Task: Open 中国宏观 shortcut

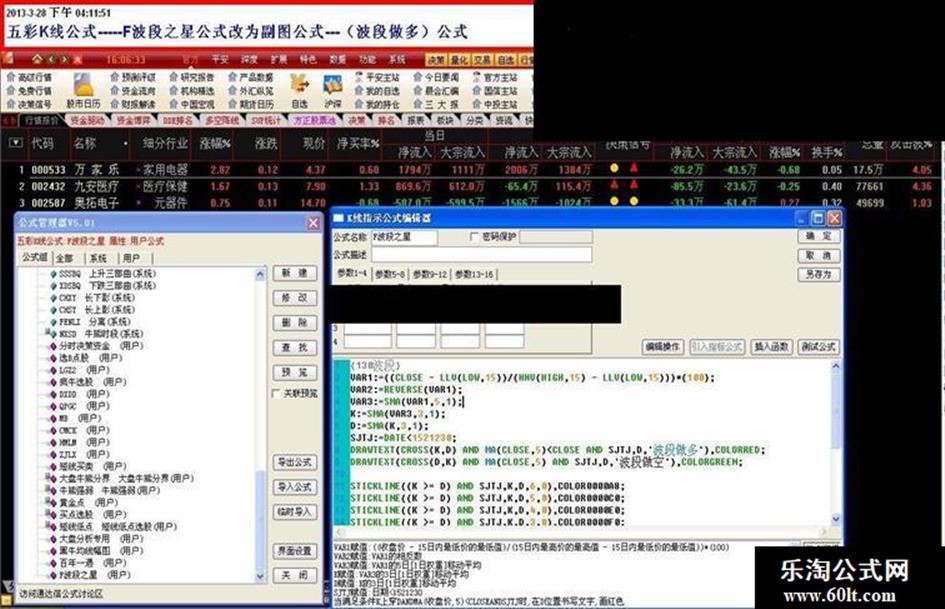Action: pos(192,104)
